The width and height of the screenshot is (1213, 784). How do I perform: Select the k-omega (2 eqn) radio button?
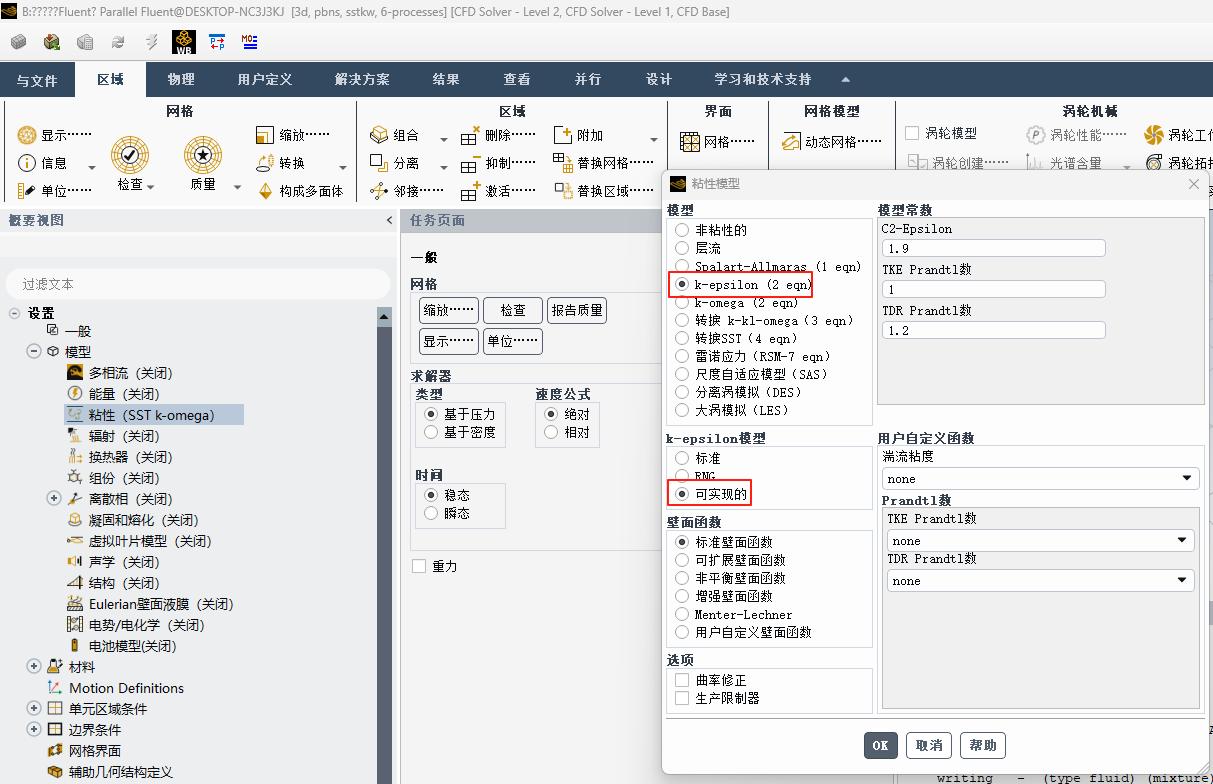click(682, 302)
